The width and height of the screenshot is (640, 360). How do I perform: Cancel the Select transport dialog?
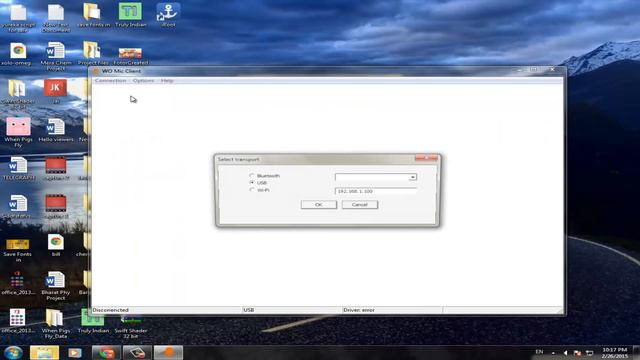point(360,204)
